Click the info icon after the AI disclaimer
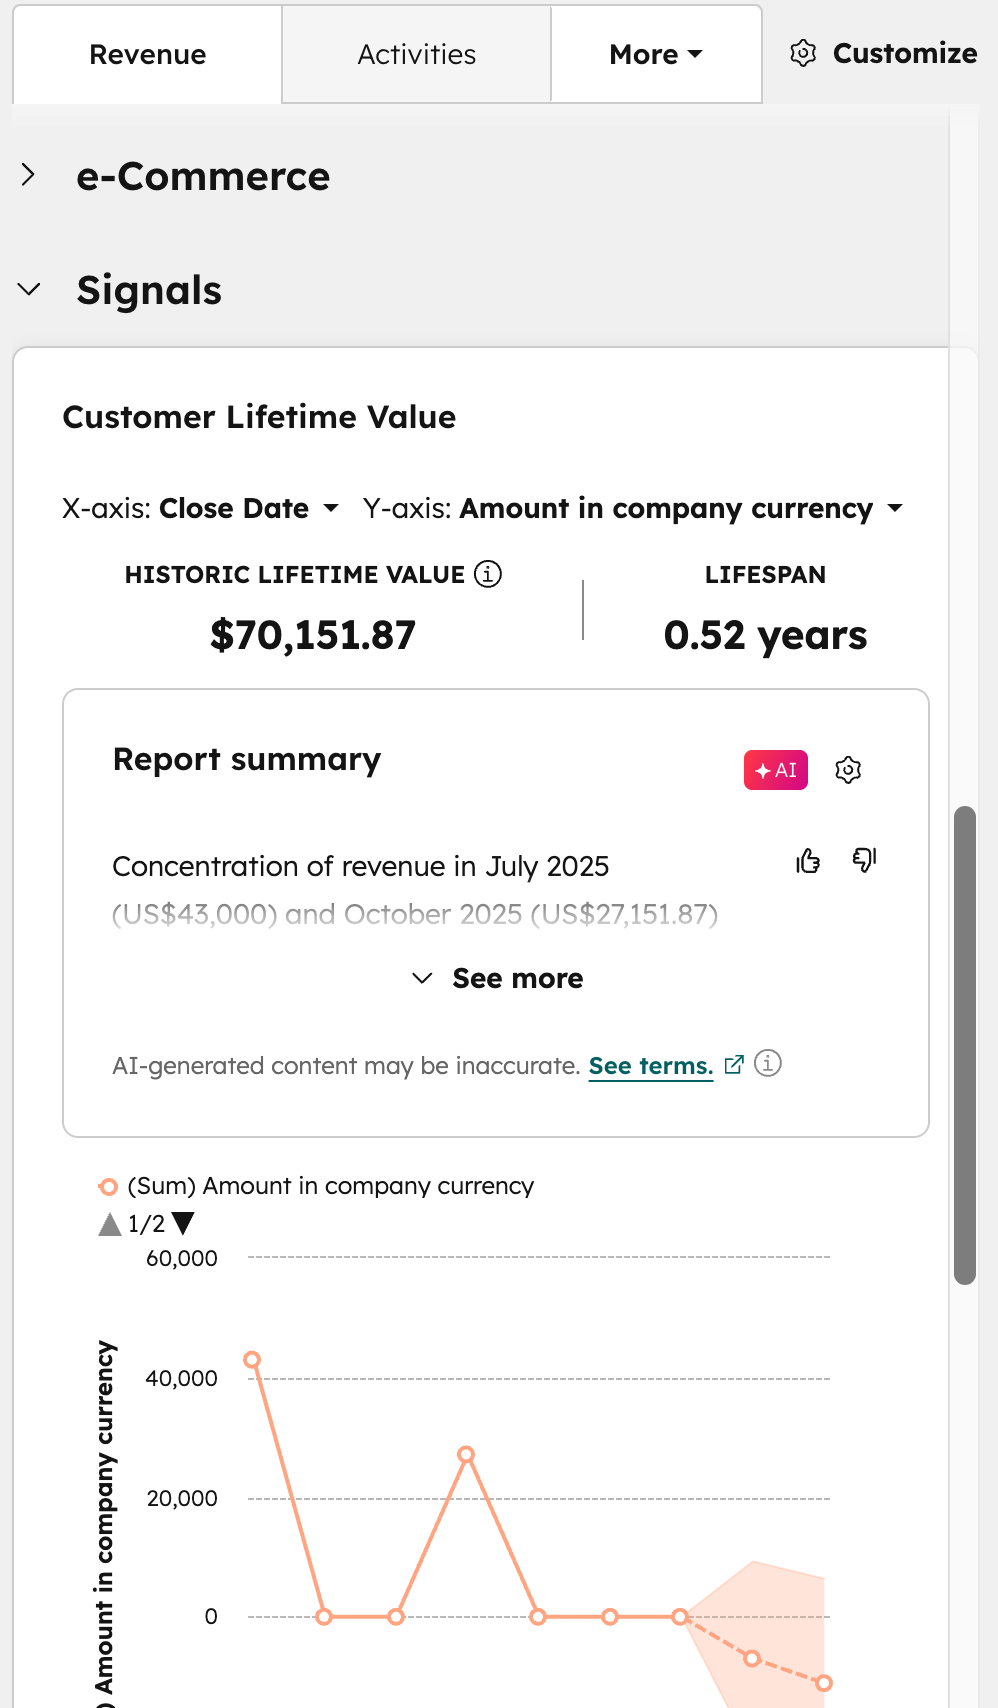 [x=768, y=1064]
